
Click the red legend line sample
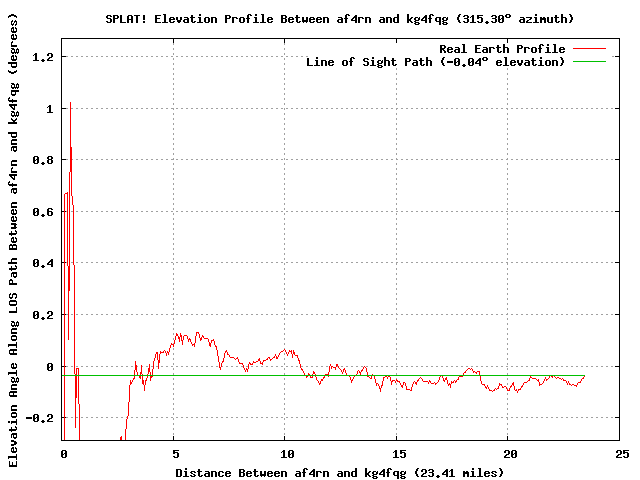(589, 49)
